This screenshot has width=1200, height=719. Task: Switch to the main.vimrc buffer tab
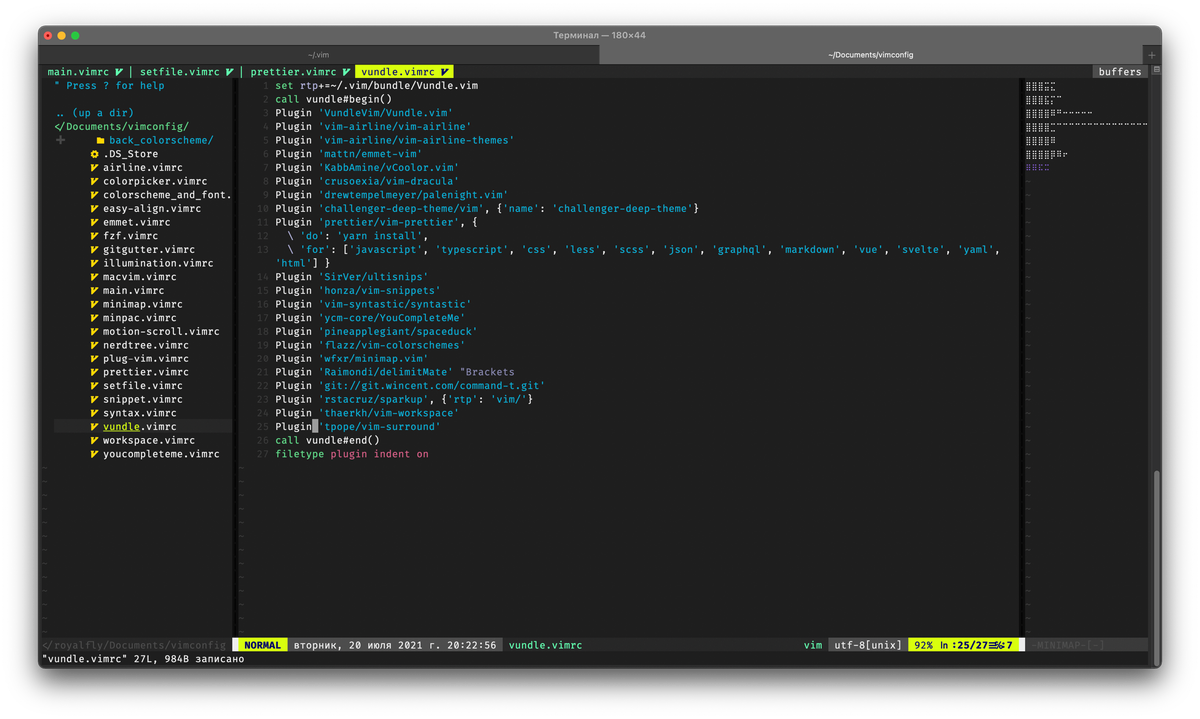85,72
